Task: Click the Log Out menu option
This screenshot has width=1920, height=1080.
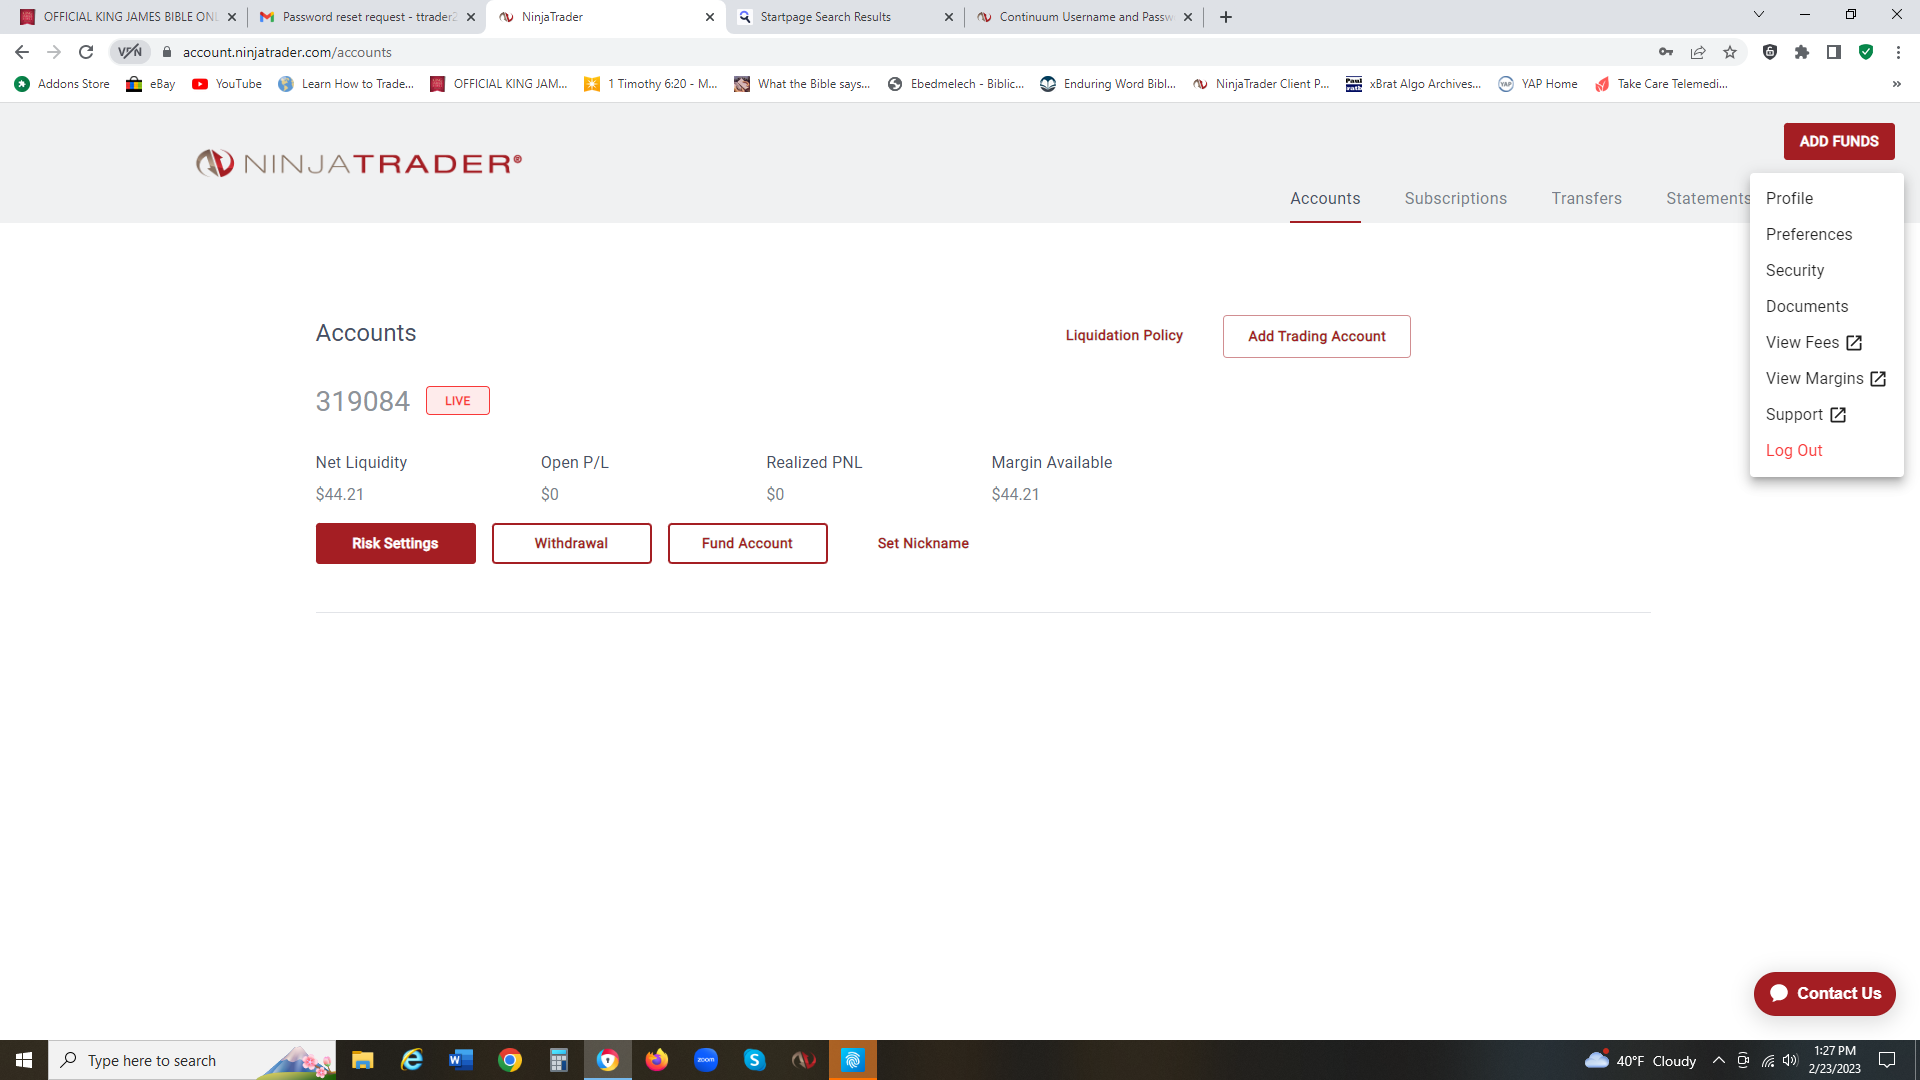Action: click(x=1793, y=451)
